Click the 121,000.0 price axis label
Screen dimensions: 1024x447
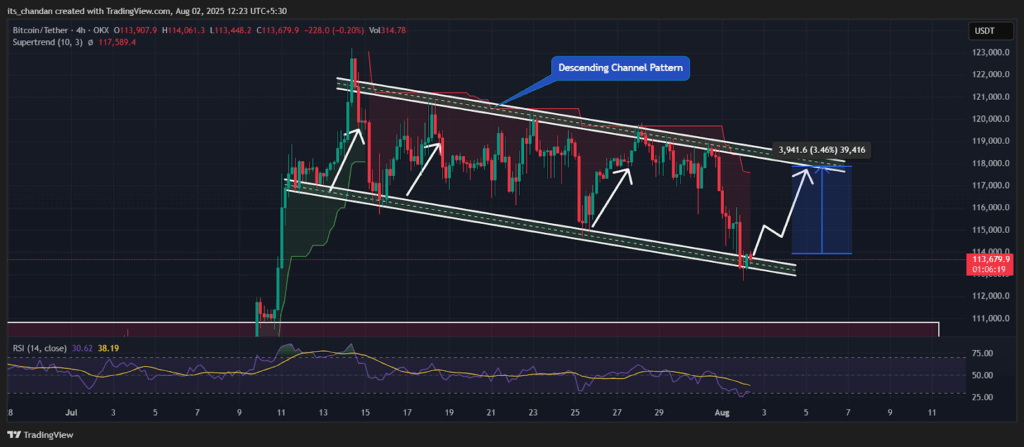991,97
